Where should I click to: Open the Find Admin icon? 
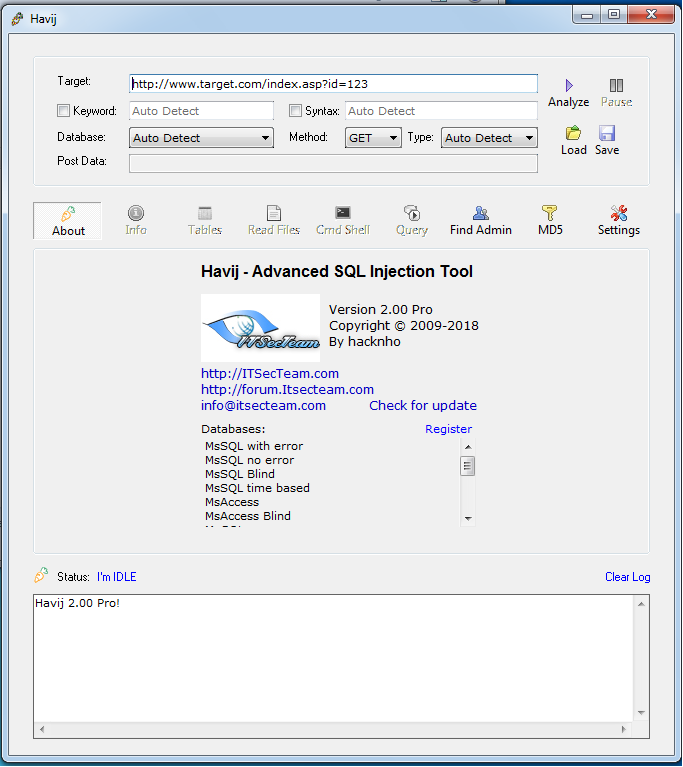pyautogui.click(x=481, y=213)
